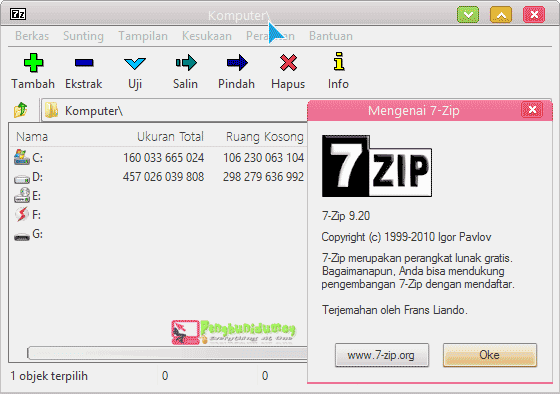Click the folder icon in the address bar
This screenshot has height=394, width=560.
51,110
